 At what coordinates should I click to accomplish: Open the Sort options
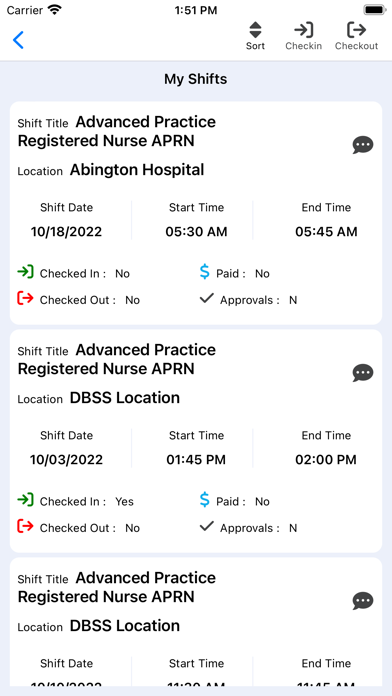coord(255,36)
